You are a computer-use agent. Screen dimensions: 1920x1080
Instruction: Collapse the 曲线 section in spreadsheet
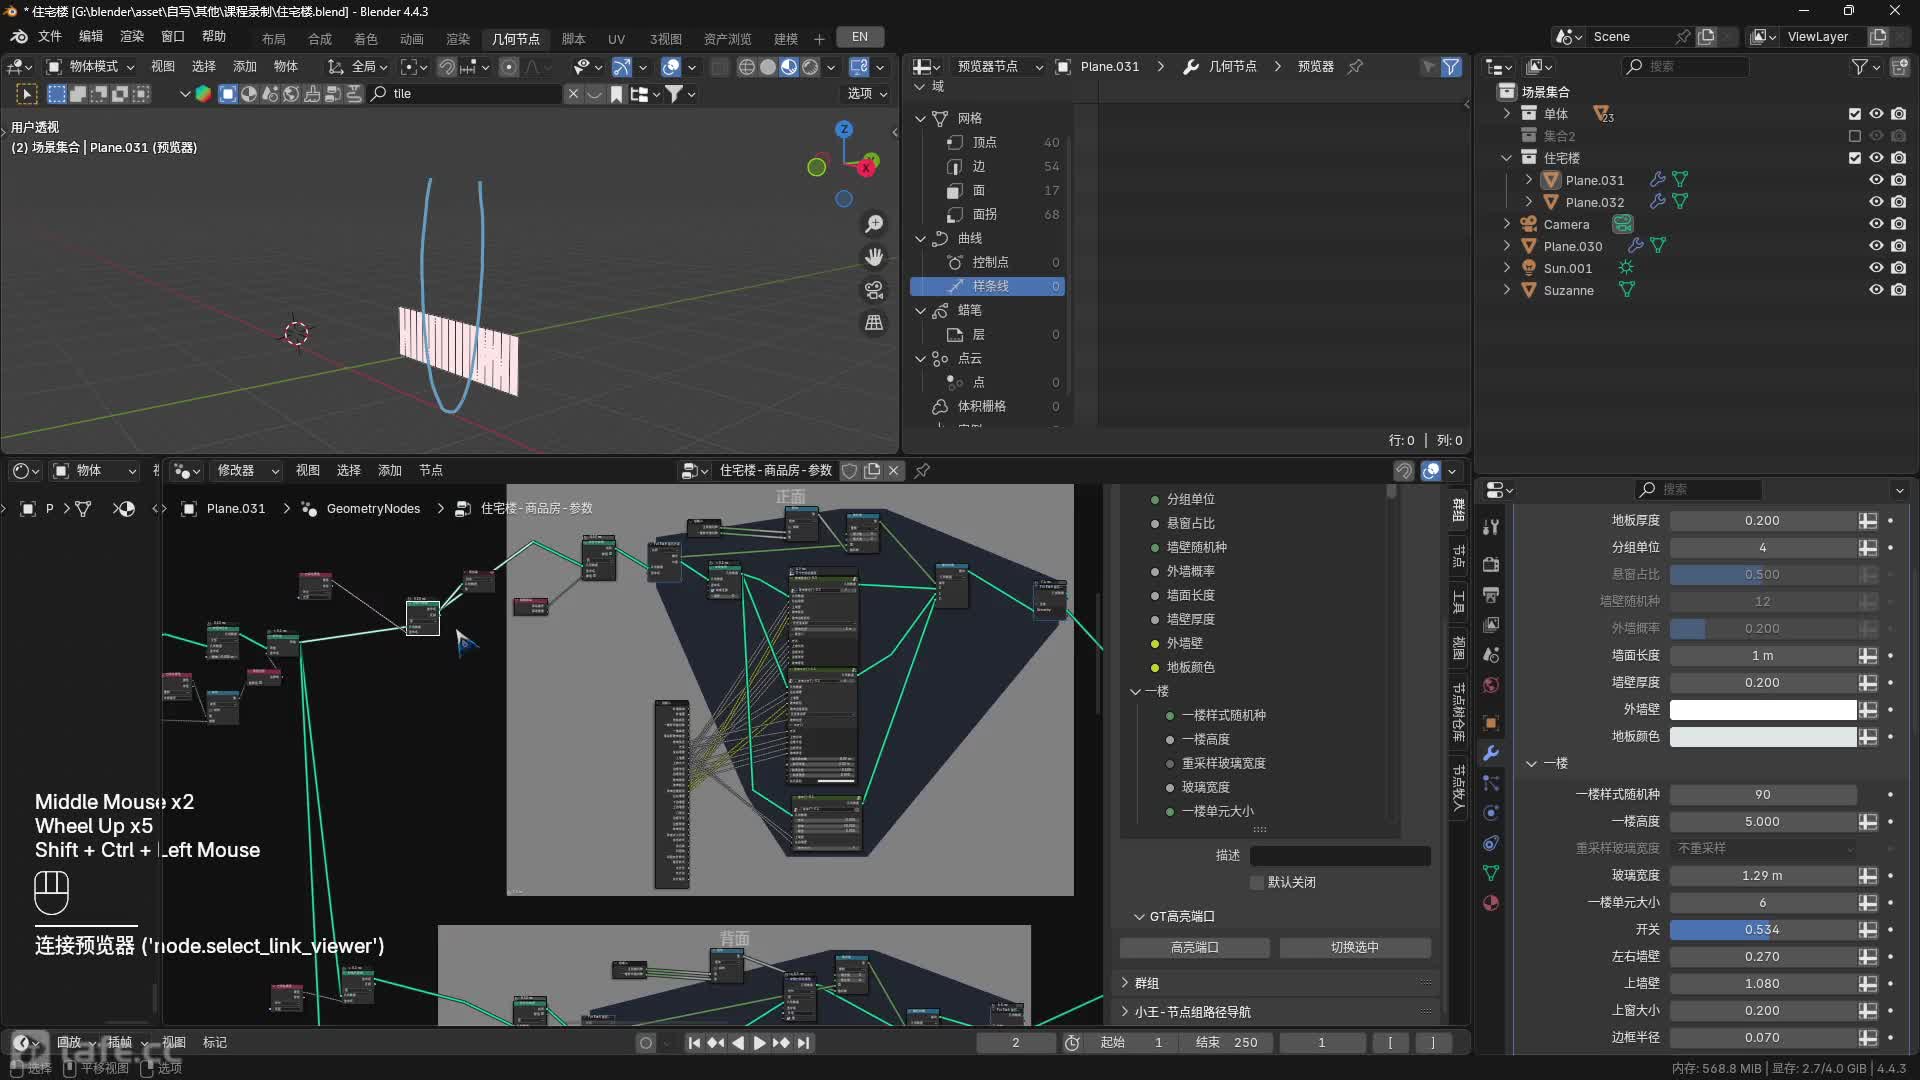coord(920,238)
